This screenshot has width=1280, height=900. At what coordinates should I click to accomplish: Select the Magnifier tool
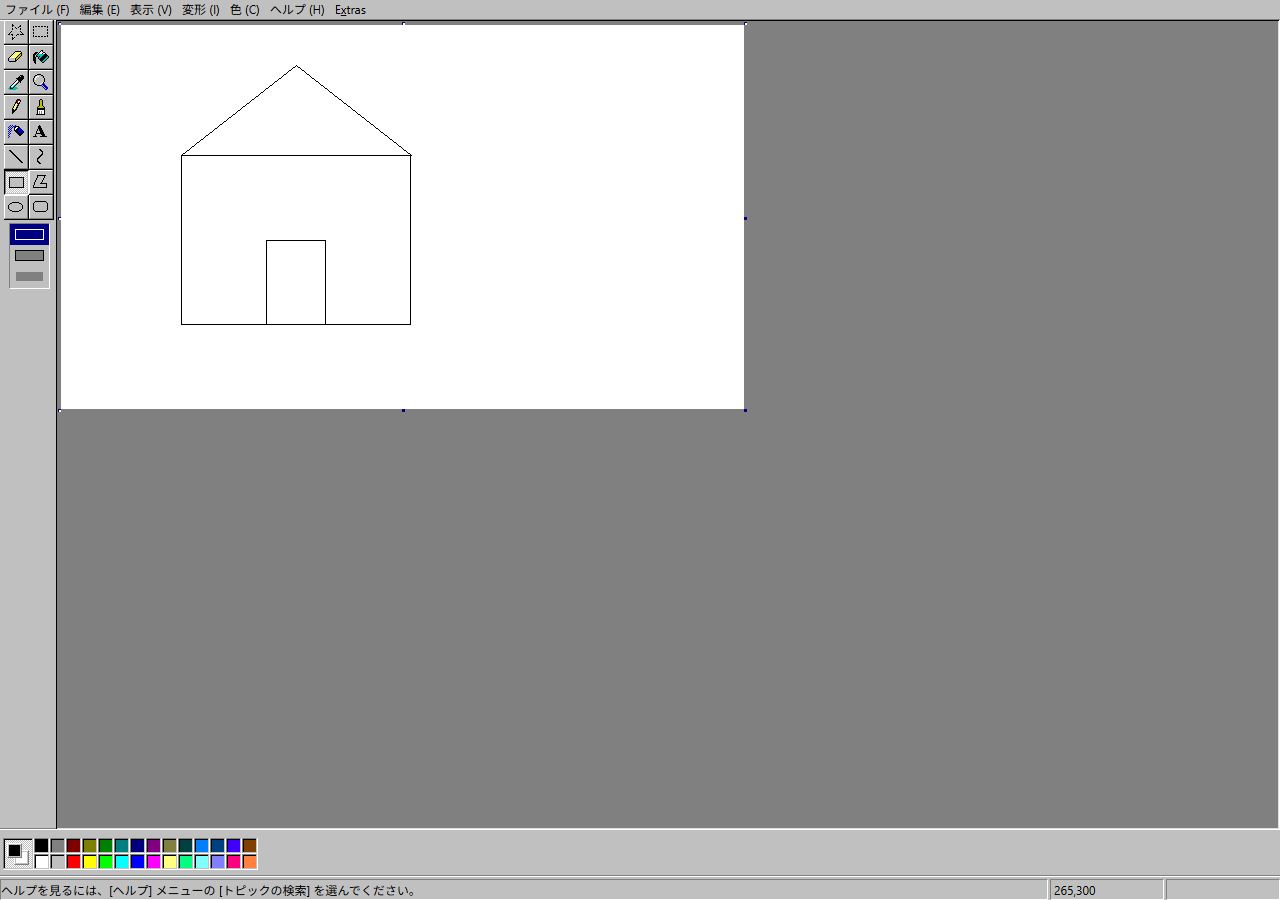[x=40, y=82]
